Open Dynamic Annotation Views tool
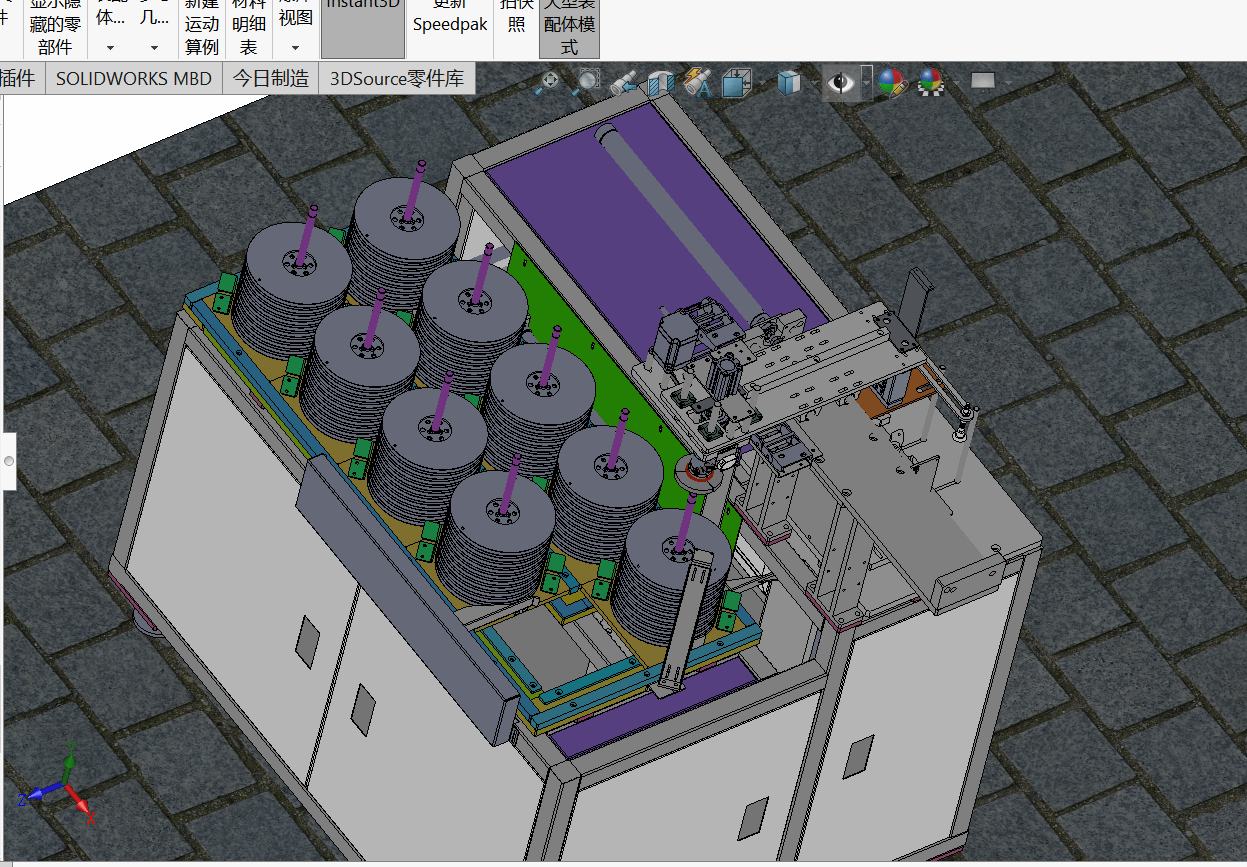 698,83
